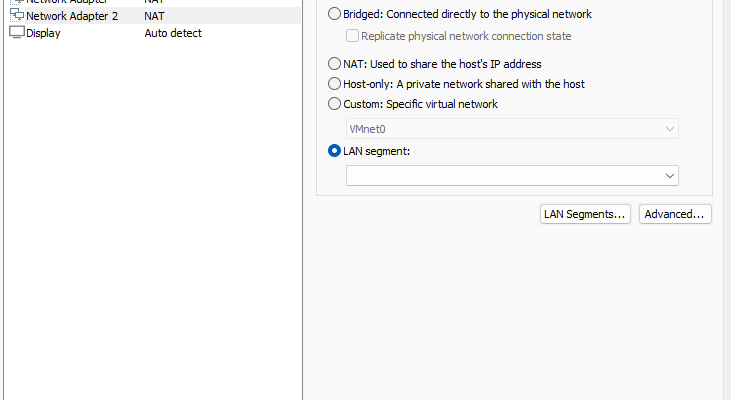Expand the LAN segment dropdown chevron
The image size is (731, 400).
[x=669, y=176]
